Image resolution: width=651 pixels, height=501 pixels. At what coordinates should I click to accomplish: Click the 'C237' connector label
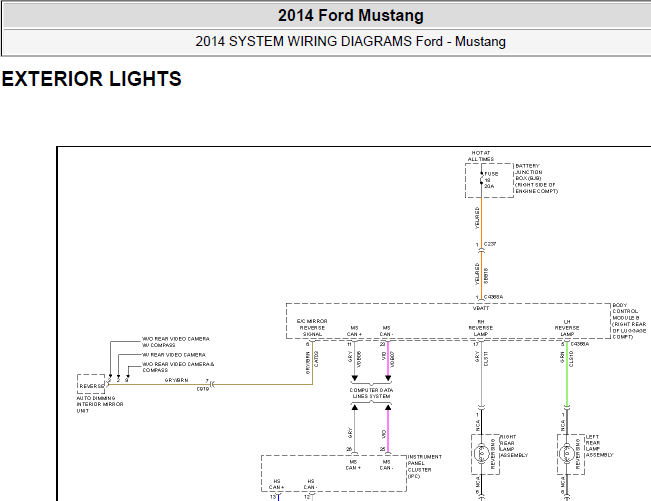click(490, 244)
